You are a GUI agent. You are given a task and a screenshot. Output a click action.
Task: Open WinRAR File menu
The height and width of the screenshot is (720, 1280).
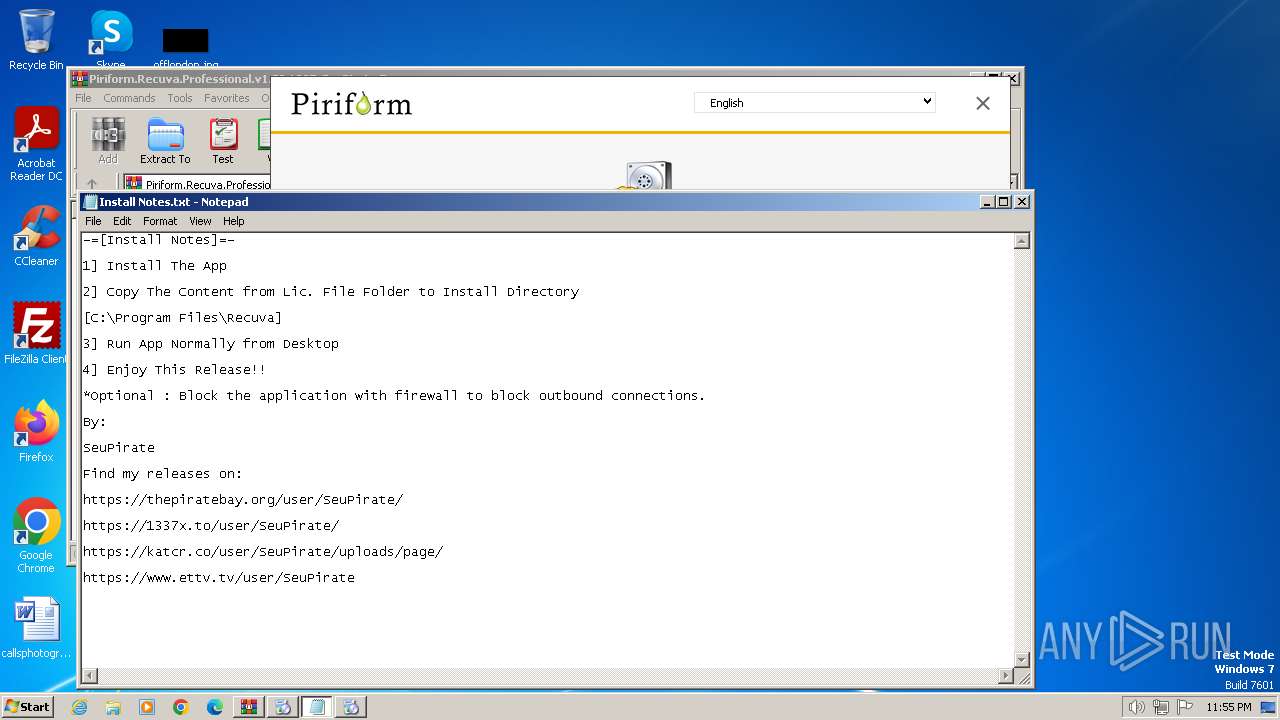point(83,98)
